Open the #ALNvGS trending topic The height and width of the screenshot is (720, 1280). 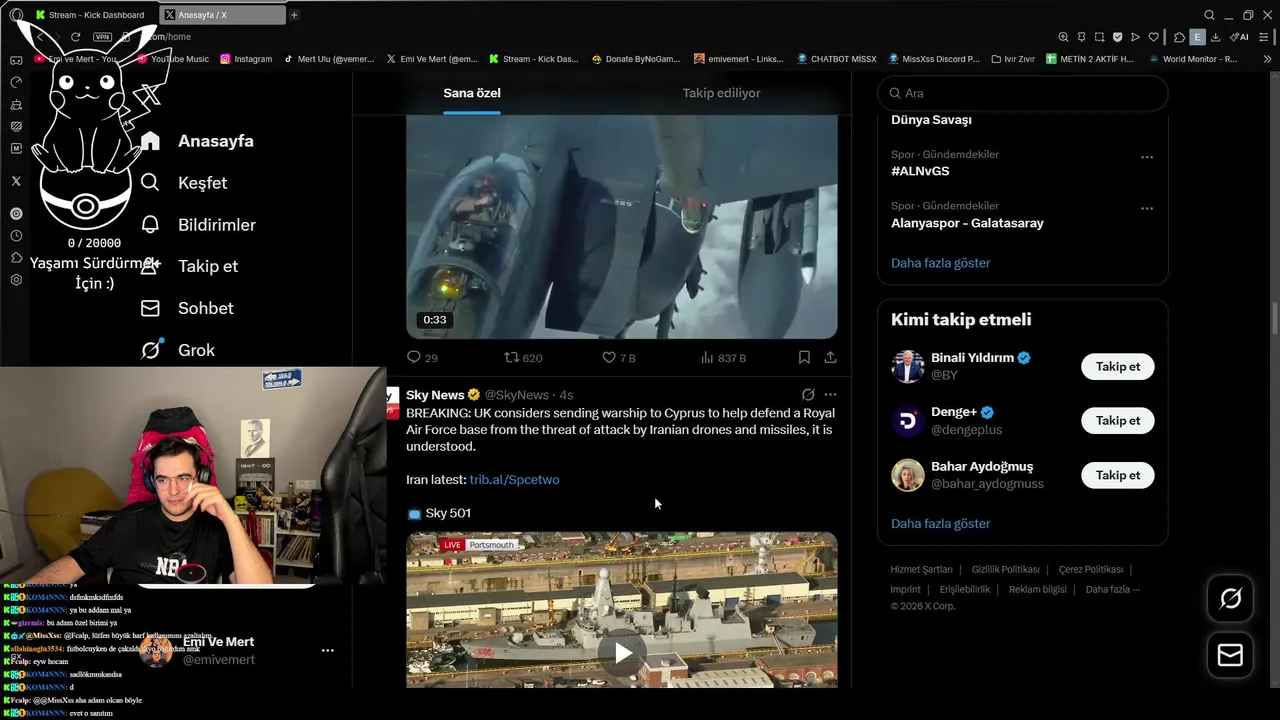point(920,171)
